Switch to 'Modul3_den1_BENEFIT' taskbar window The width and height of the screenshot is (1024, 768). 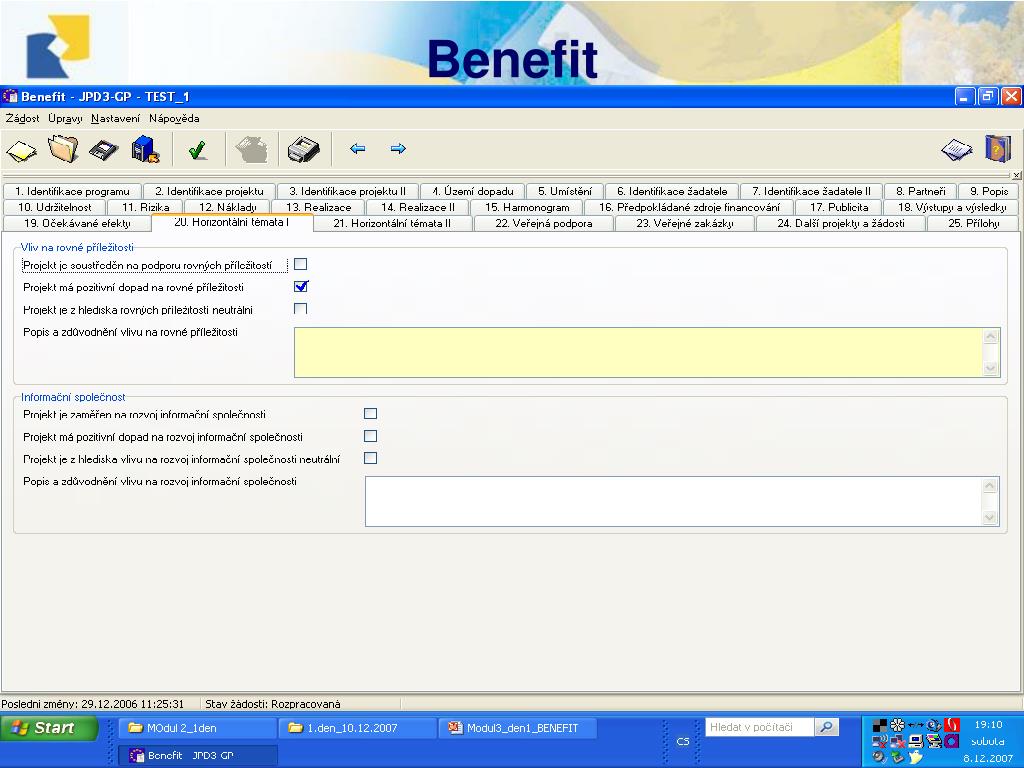pyautogui.click(x=517, y=728)
